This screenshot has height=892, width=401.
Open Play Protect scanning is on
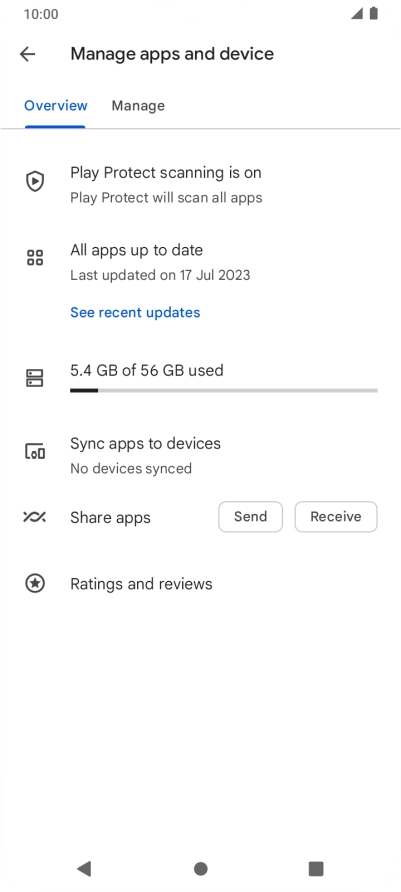200,184
